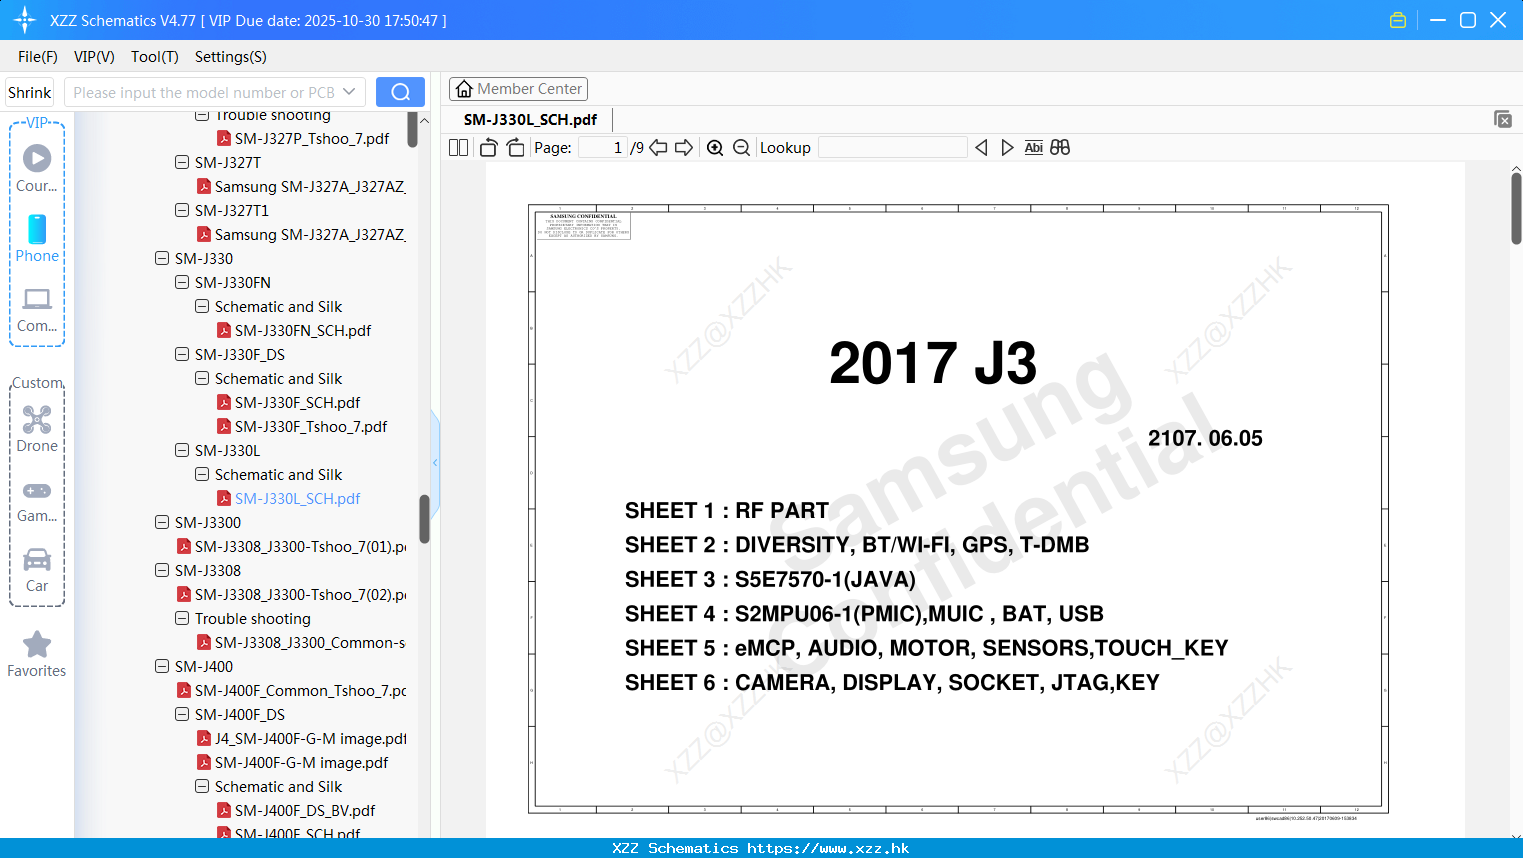Click the Page number field

coord(603,147)
